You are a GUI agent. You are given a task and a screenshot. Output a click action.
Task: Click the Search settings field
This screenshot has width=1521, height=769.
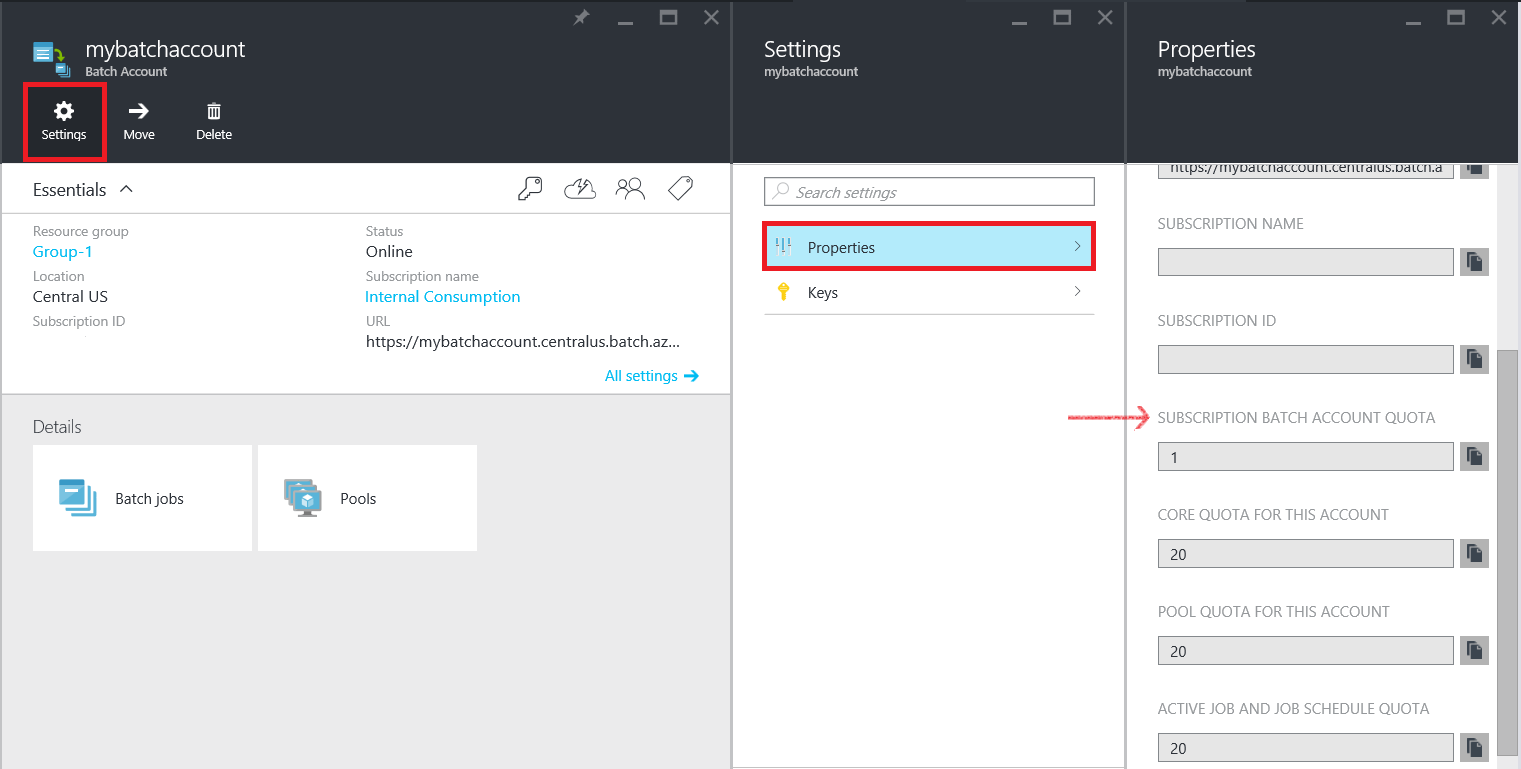(x=929, y=192)
